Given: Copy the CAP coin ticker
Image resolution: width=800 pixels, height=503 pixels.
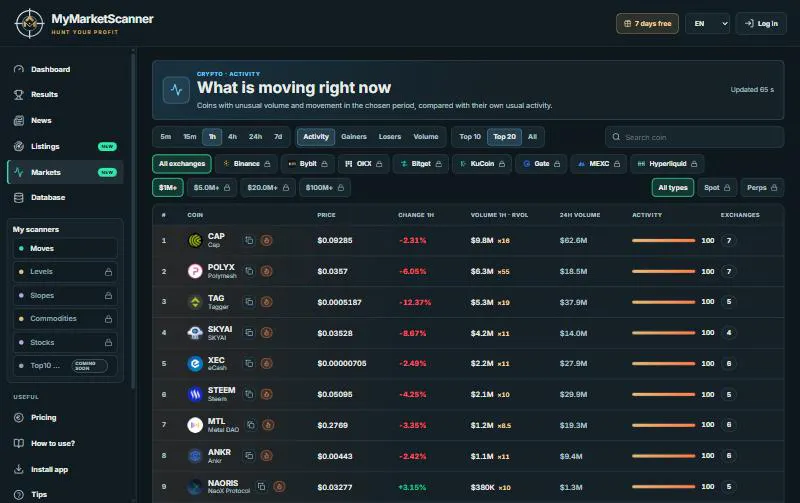Looking at the screenshot, I should pyautogui.click(x=249, y=240).
